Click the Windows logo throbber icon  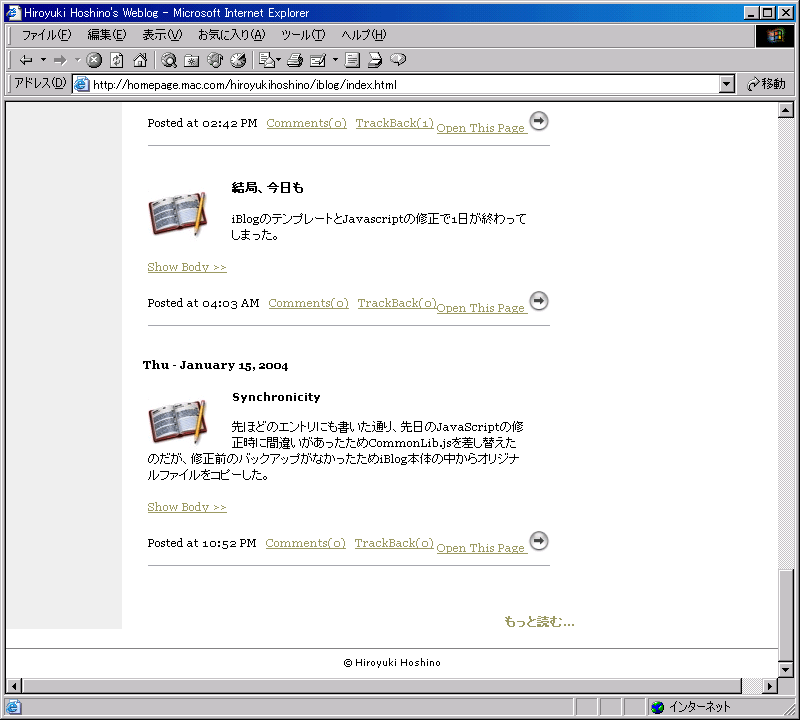coord(774,35)
